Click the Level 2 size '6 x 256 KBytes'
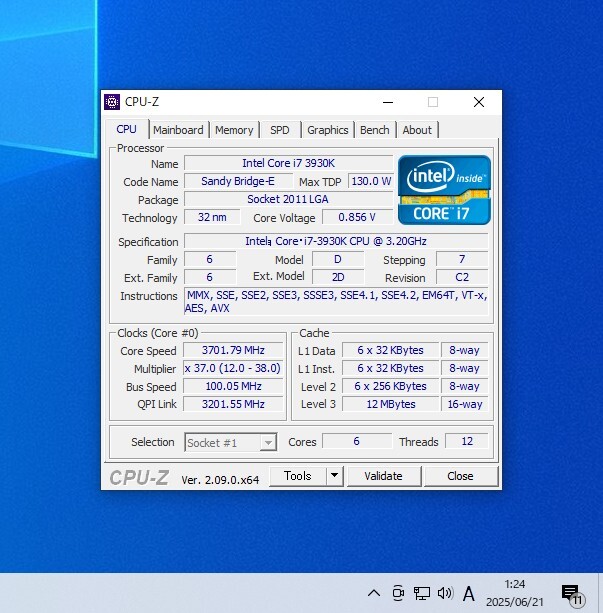Image resolution: width=603 pixels, height=613 pixels. click(390, 386)
